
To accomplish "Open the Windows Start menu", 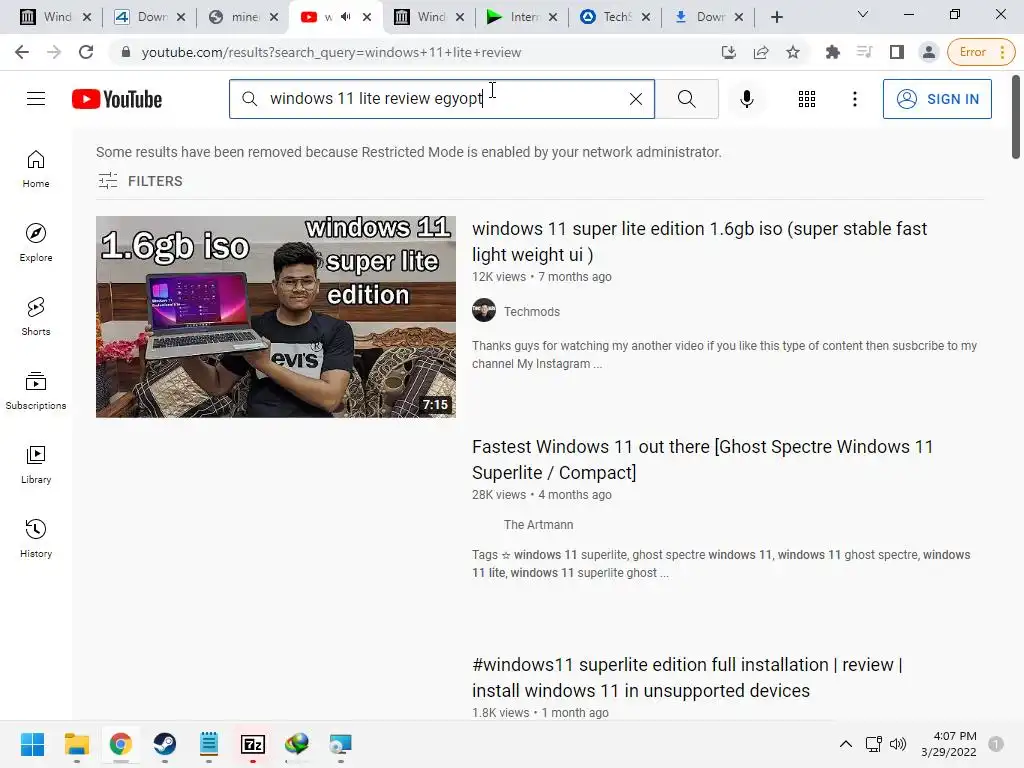I will click(x=33, y=744).
